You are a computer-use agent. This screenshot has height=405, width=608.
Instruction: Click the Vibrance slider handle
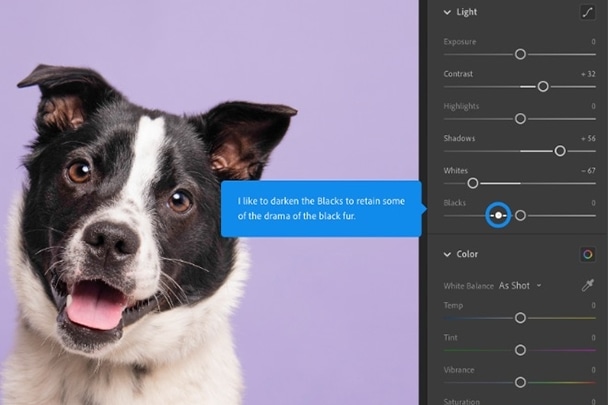pyautogui.click(x=520, y=382)
